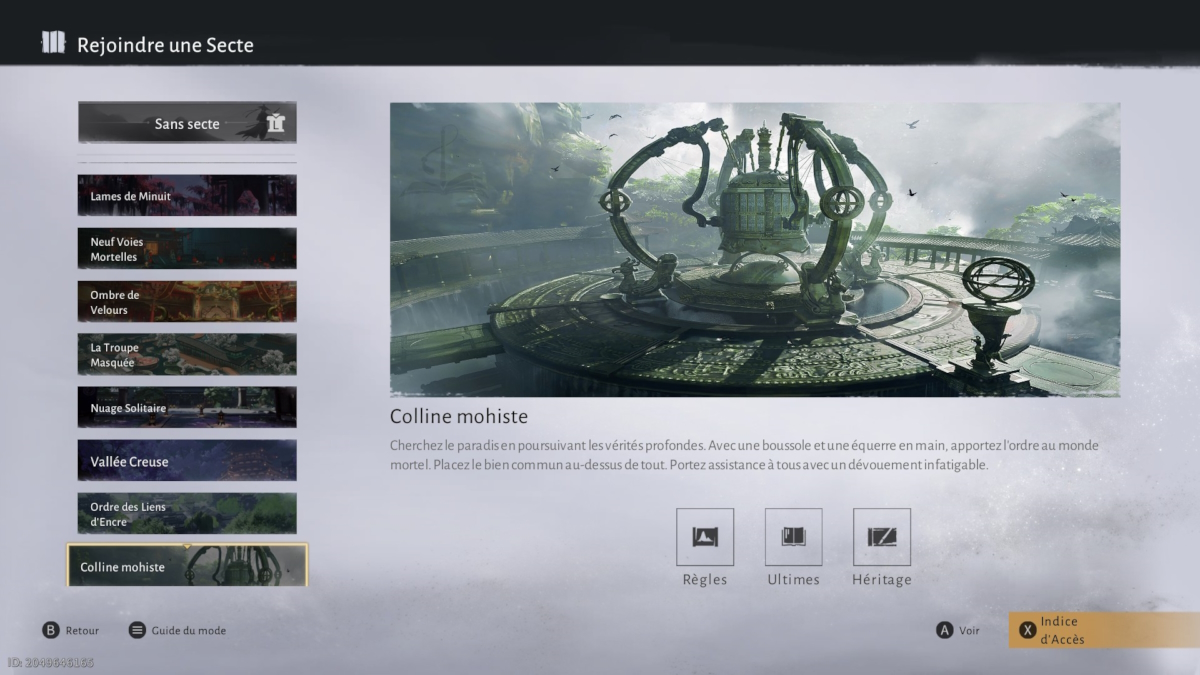Viewport: 1200px width, 675px height.
Task: Select the Neuf Voies Mortelles sect
Action: (x=187, y=249)
